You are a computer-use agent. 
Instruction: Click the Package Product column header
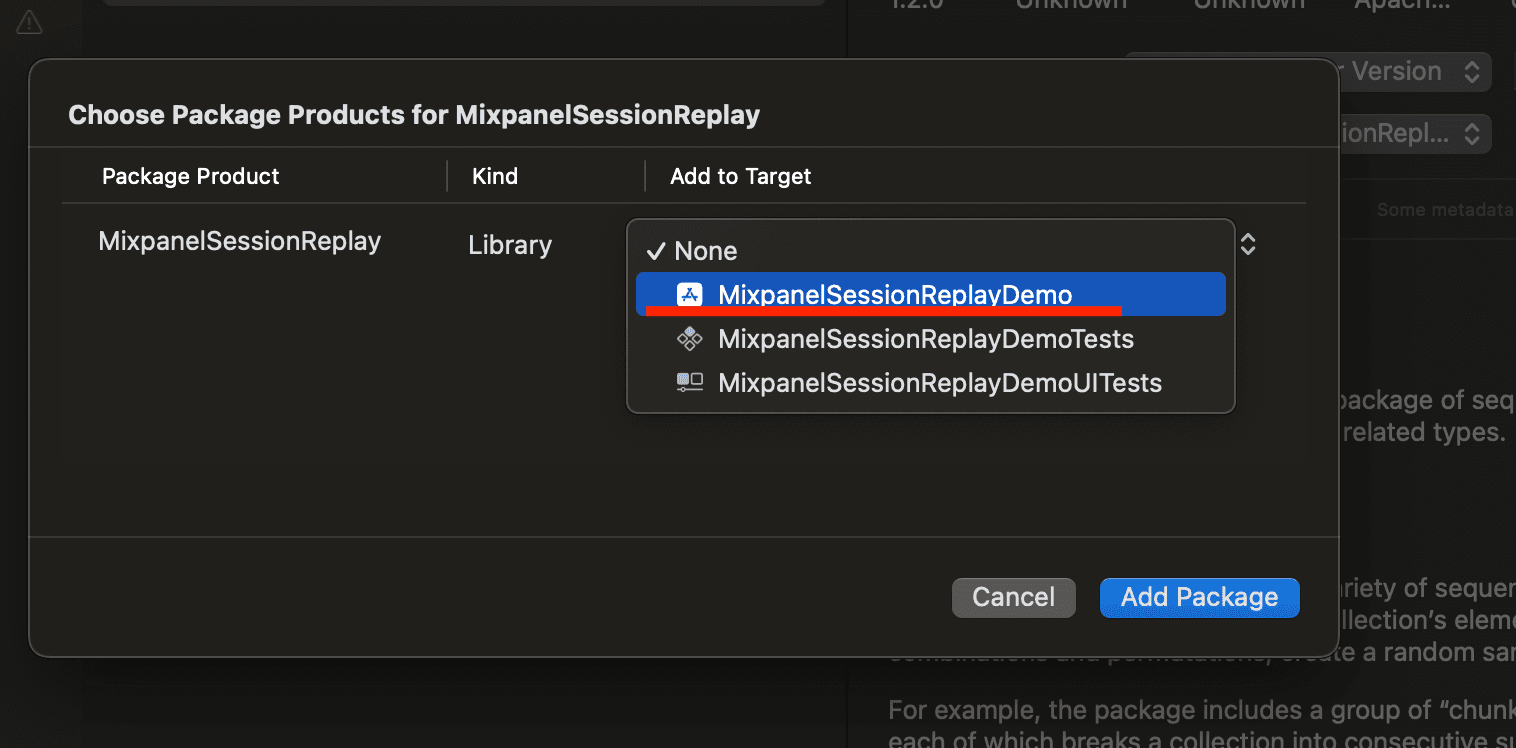[191, 176]
